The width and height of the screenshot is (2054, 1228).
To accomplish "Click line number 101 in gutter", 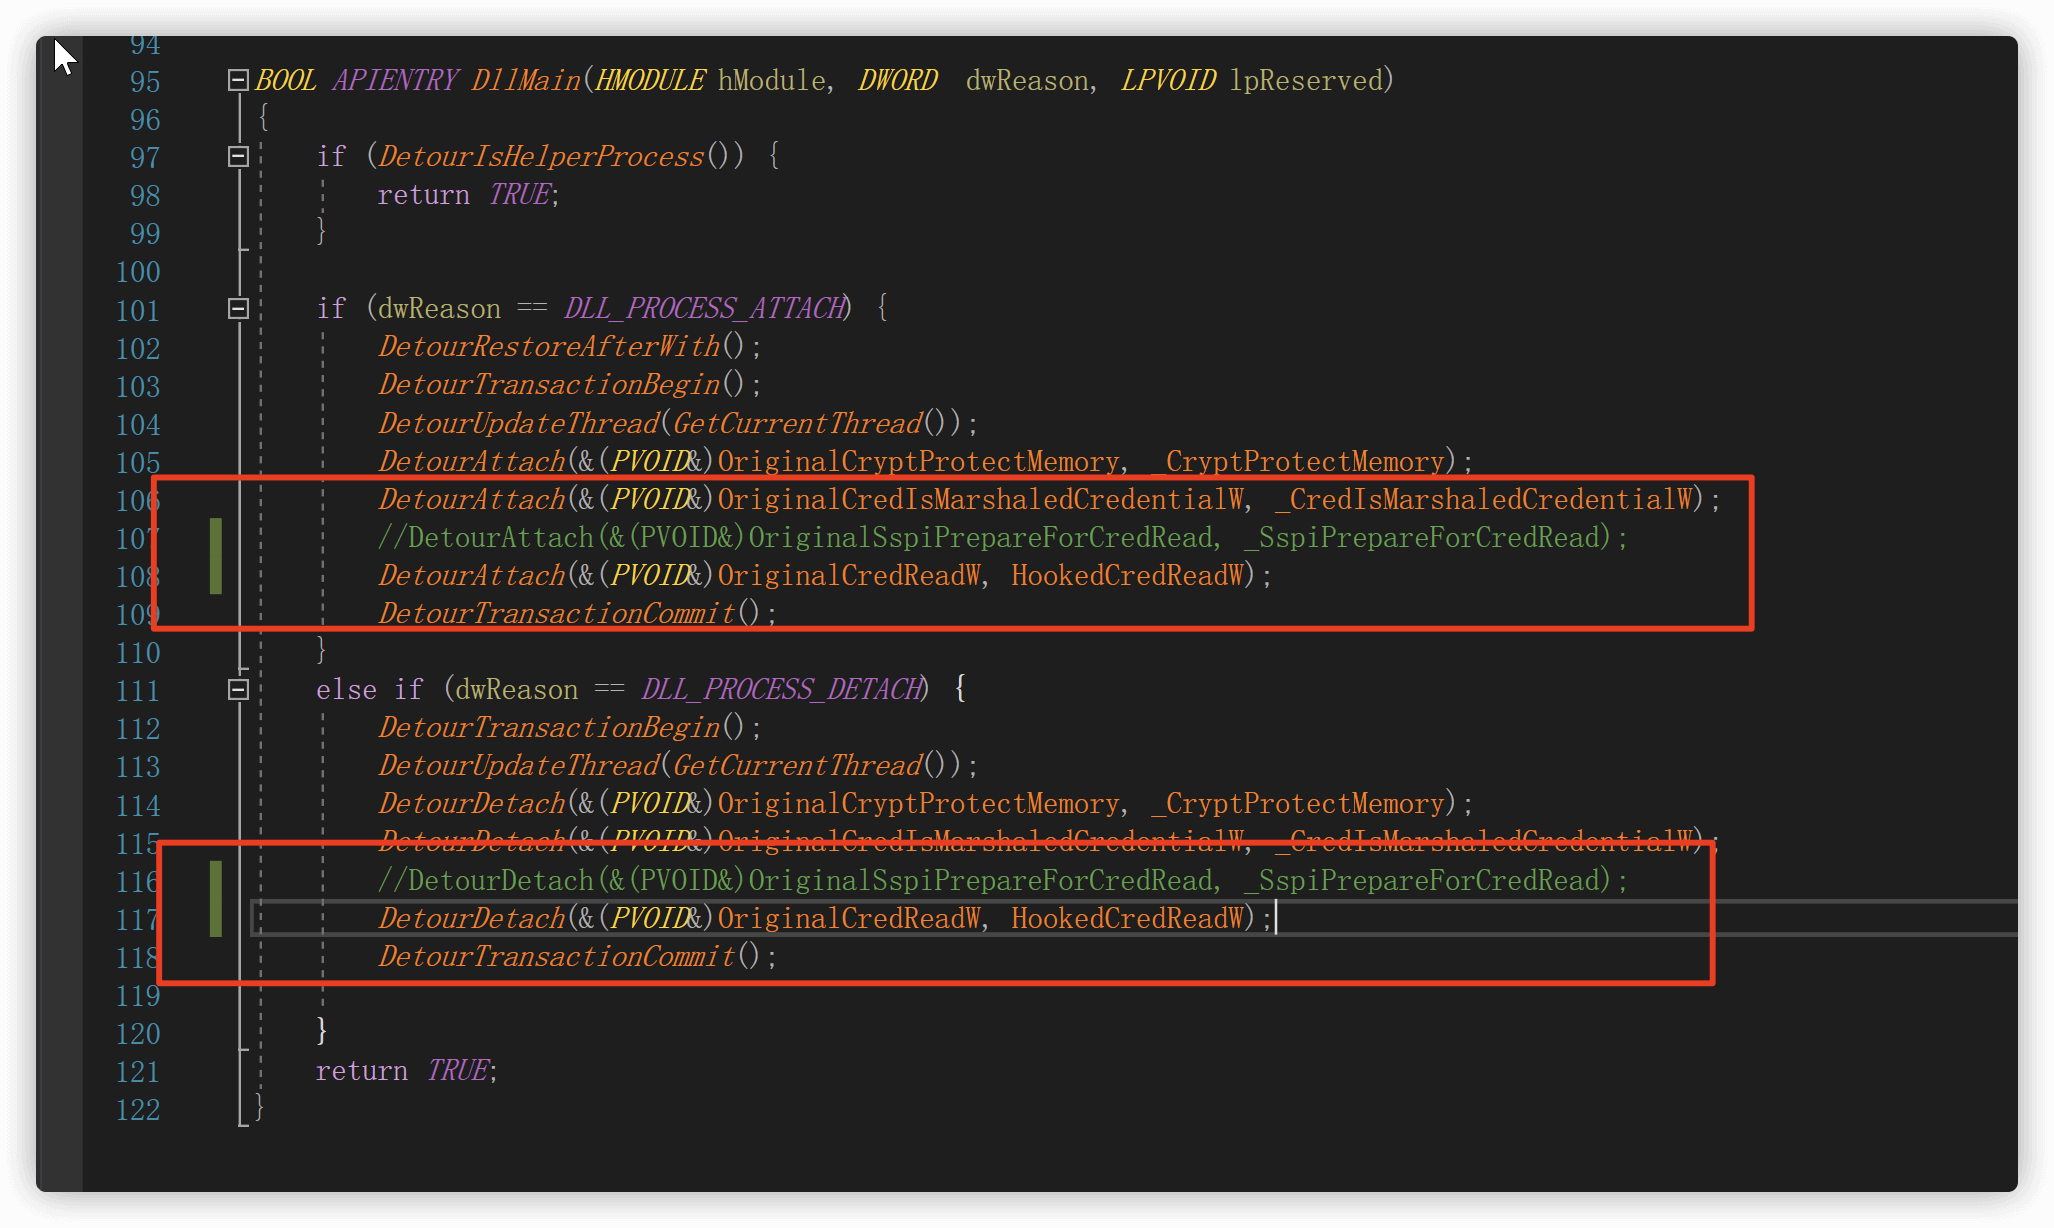I will 138,311.
